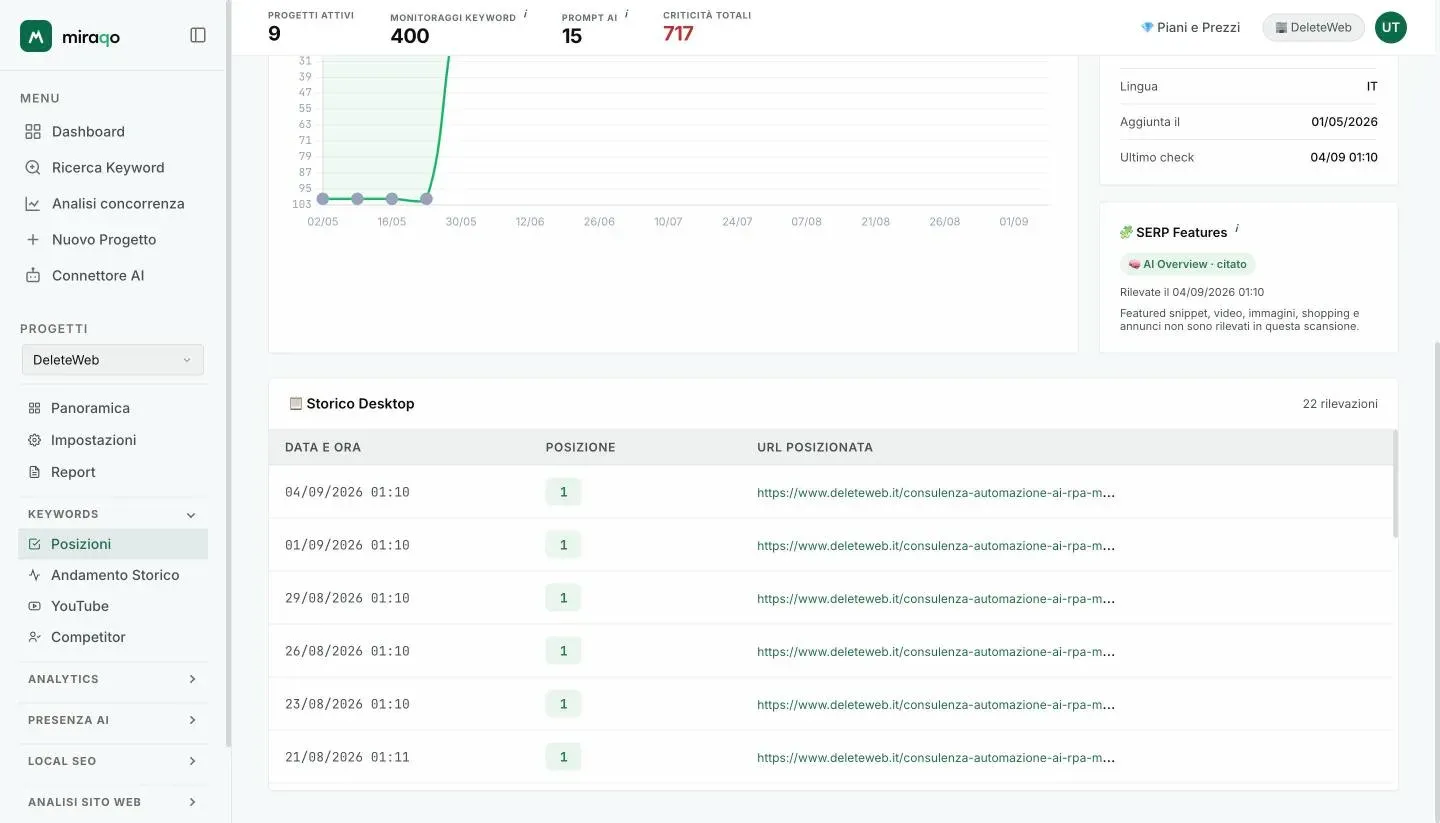Click the Posizioni checkbox icon
The image size is (1440, 823).
[35, 544]
